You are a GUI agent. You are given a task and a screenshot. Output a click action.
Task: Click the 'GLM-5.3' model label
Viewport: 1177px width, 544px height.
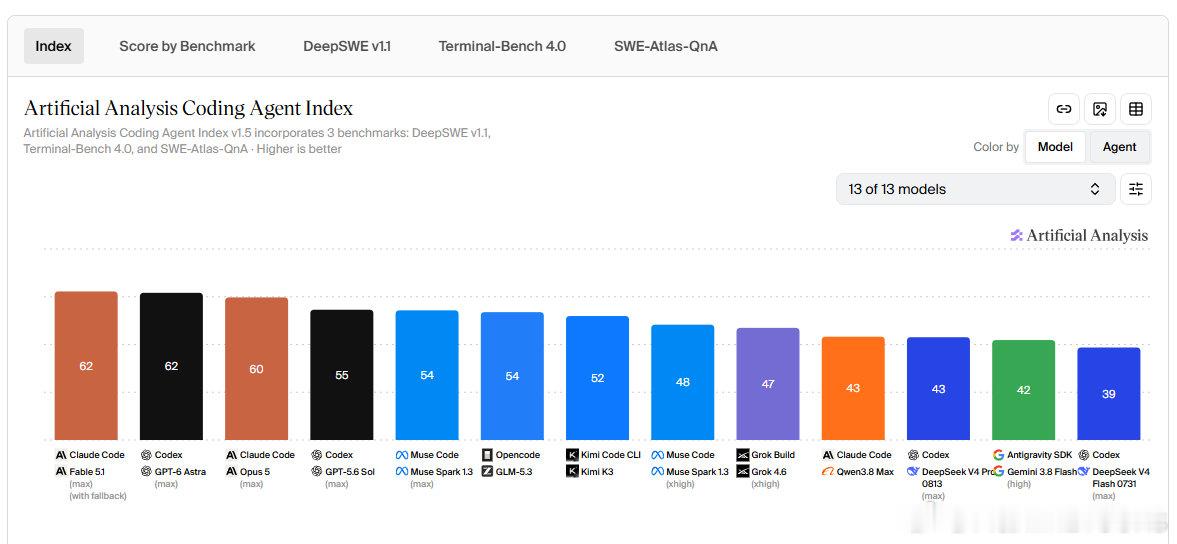(x=517, y=472)
